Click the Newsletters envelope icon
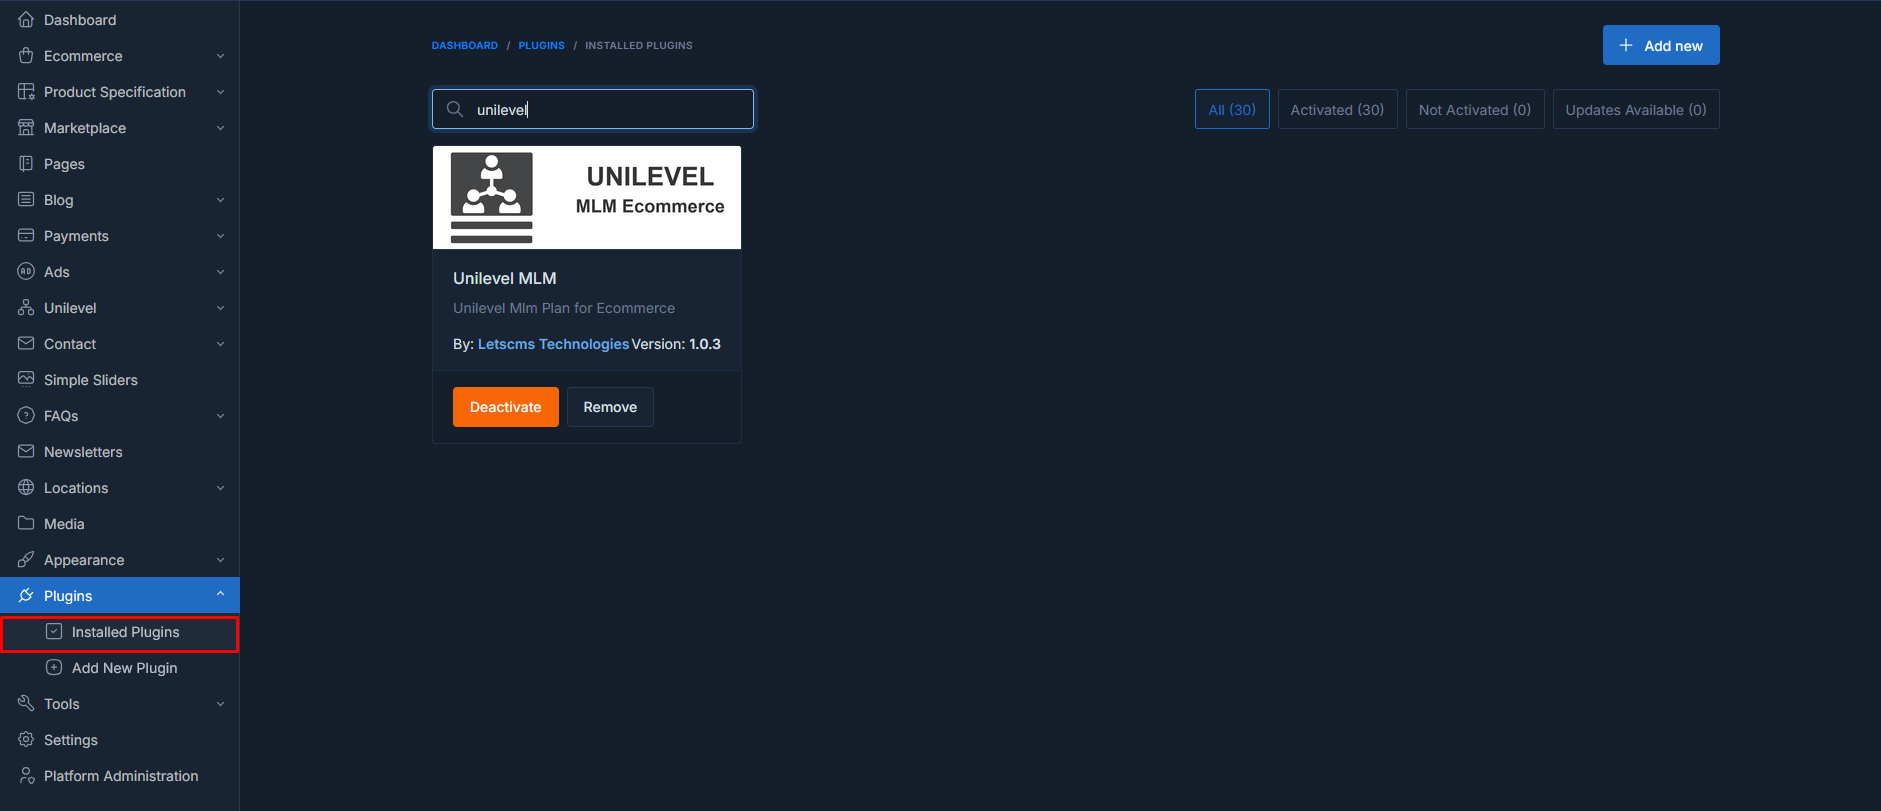The height and width of the screenshot is (811, 1881). (x=26, y=452)
